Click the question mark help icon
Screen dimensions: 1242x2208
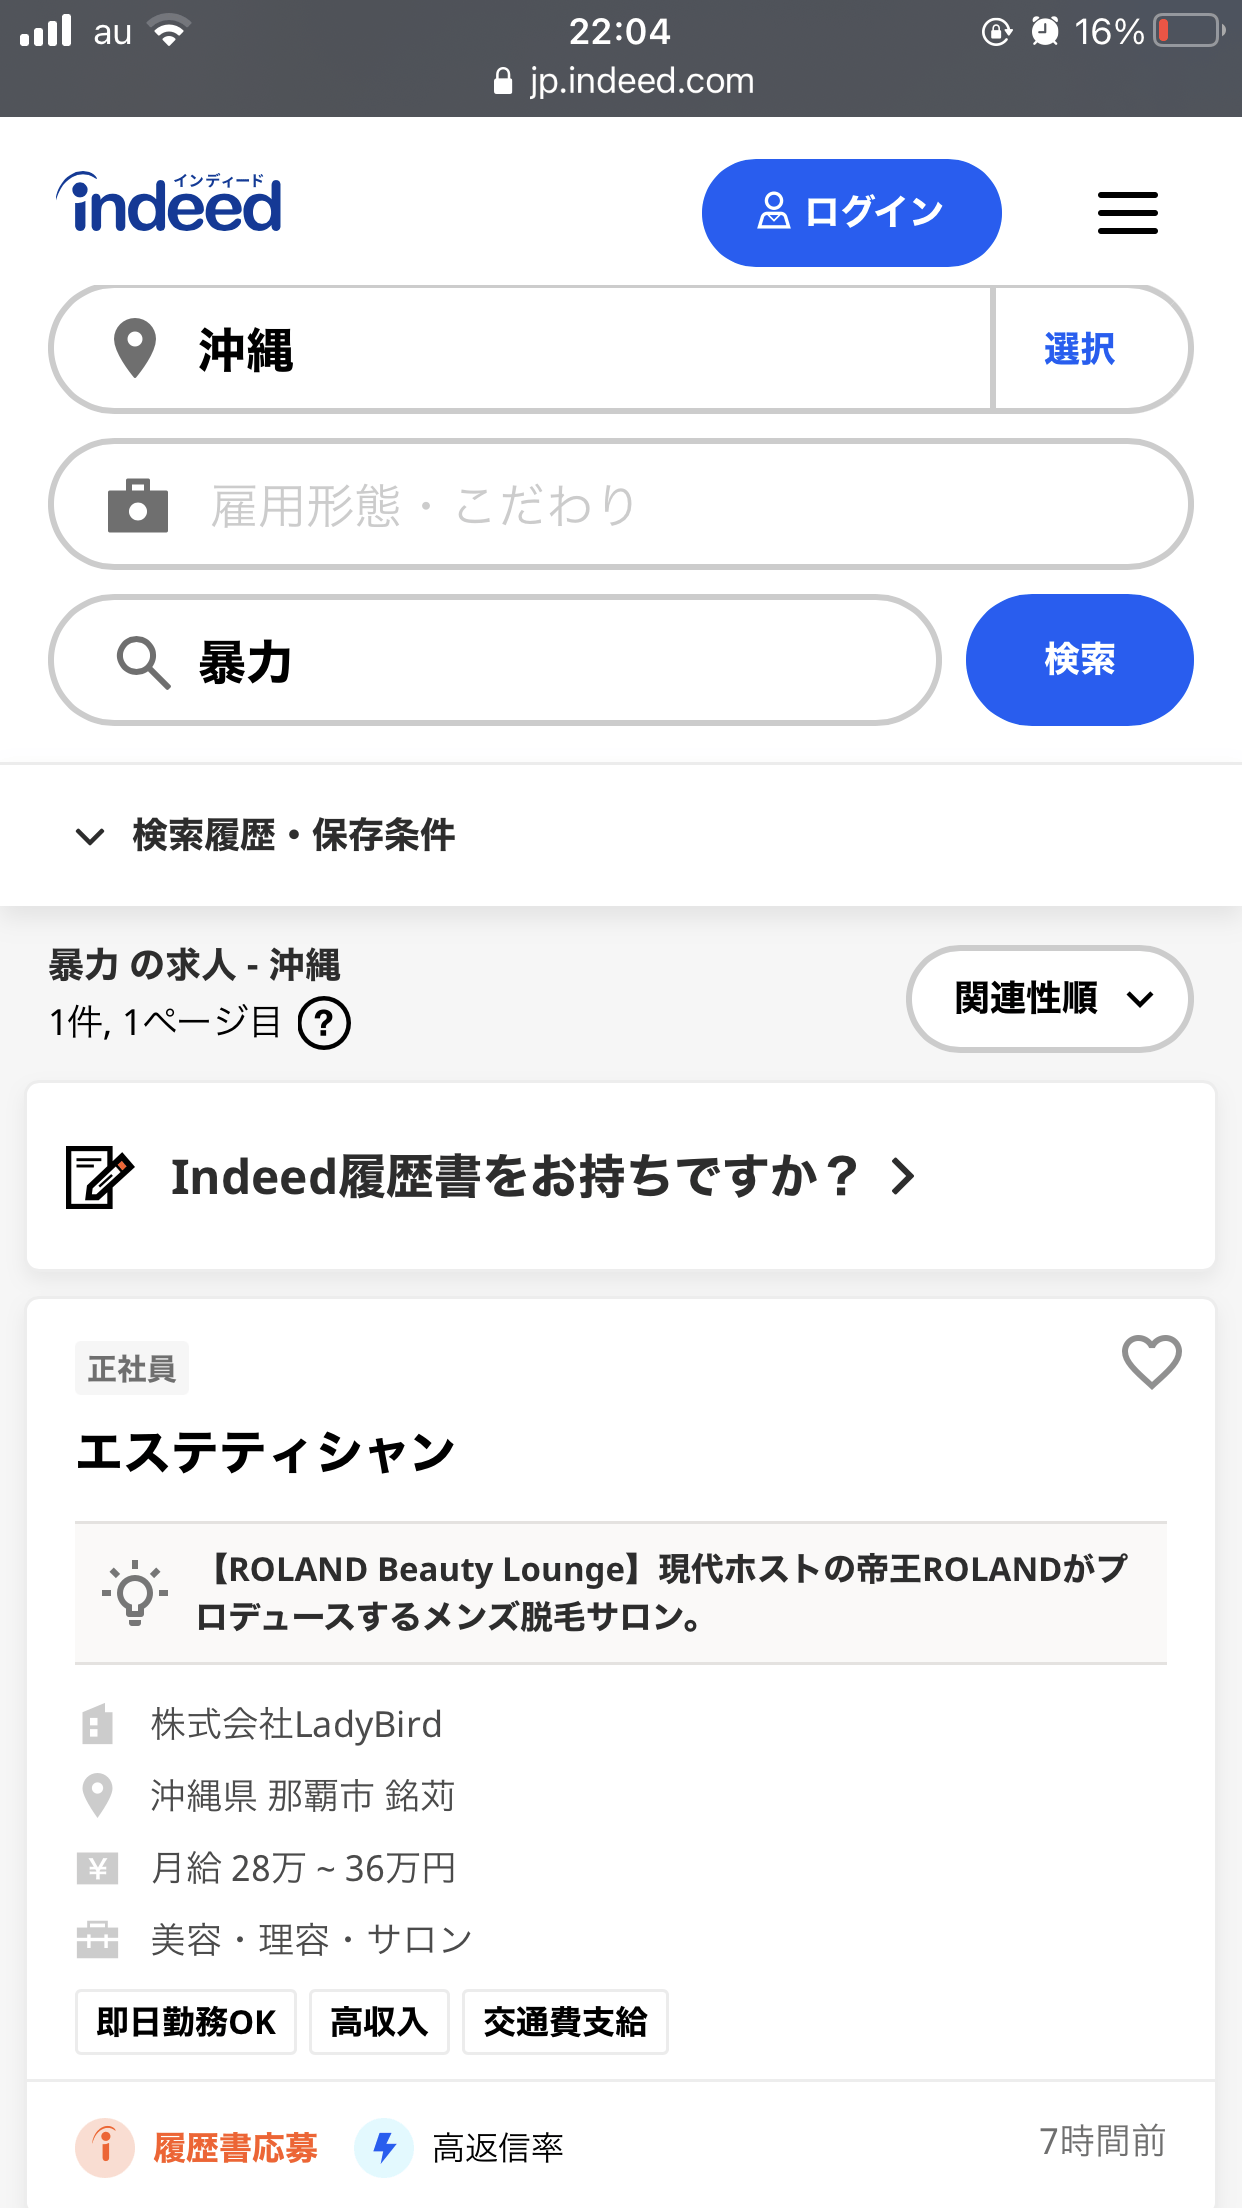(x=324, y=1023)
